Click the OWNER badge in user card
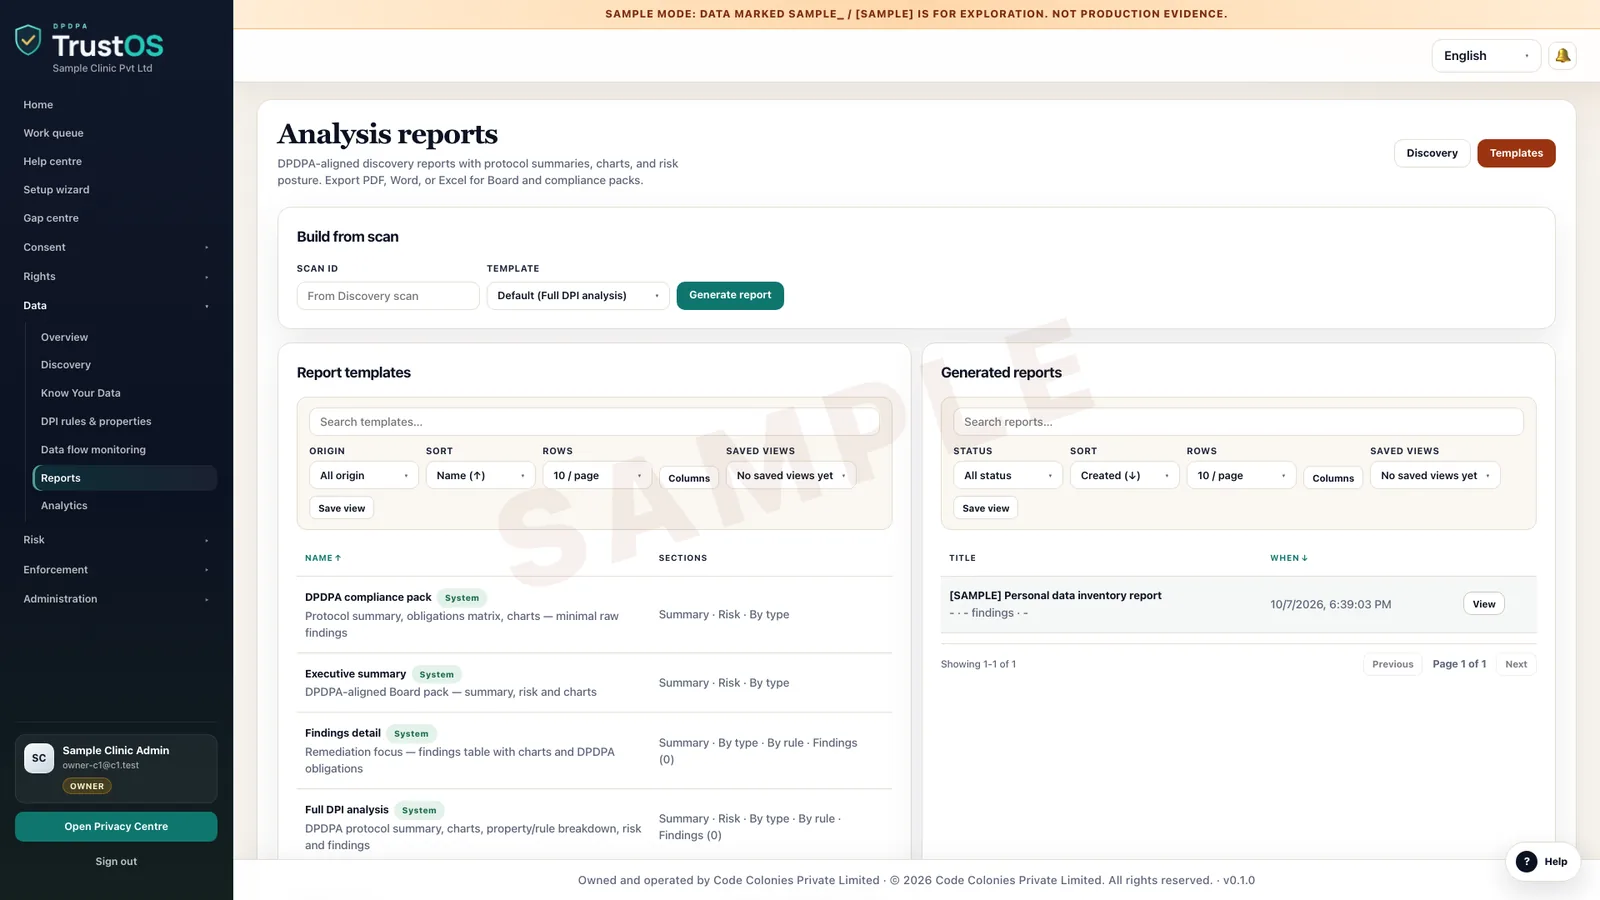The height and width of the screenshot is (900, 1600). [87, 787]
